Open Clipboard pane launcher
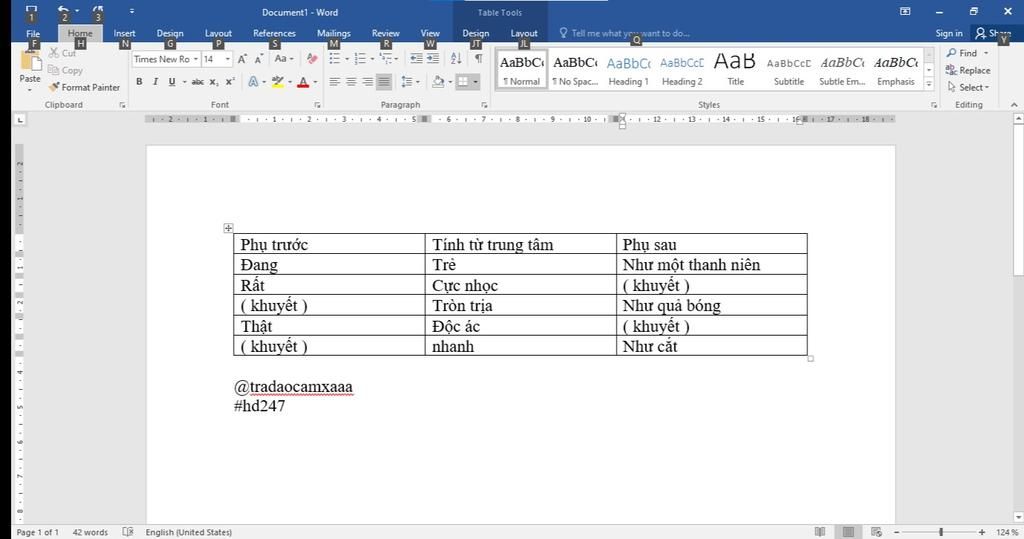1024x539 pixels. coord(122,105)
